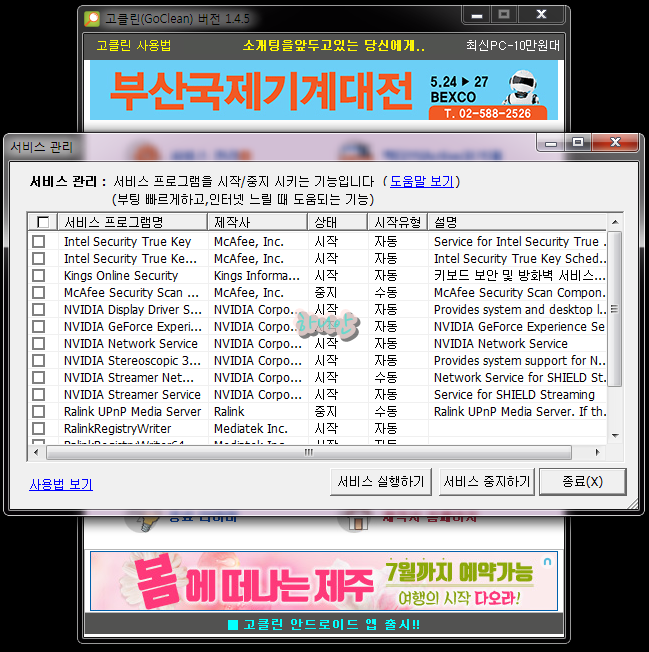Tick the checkbox for NVIDIA Streamer Service

click(x=39, y=395)
